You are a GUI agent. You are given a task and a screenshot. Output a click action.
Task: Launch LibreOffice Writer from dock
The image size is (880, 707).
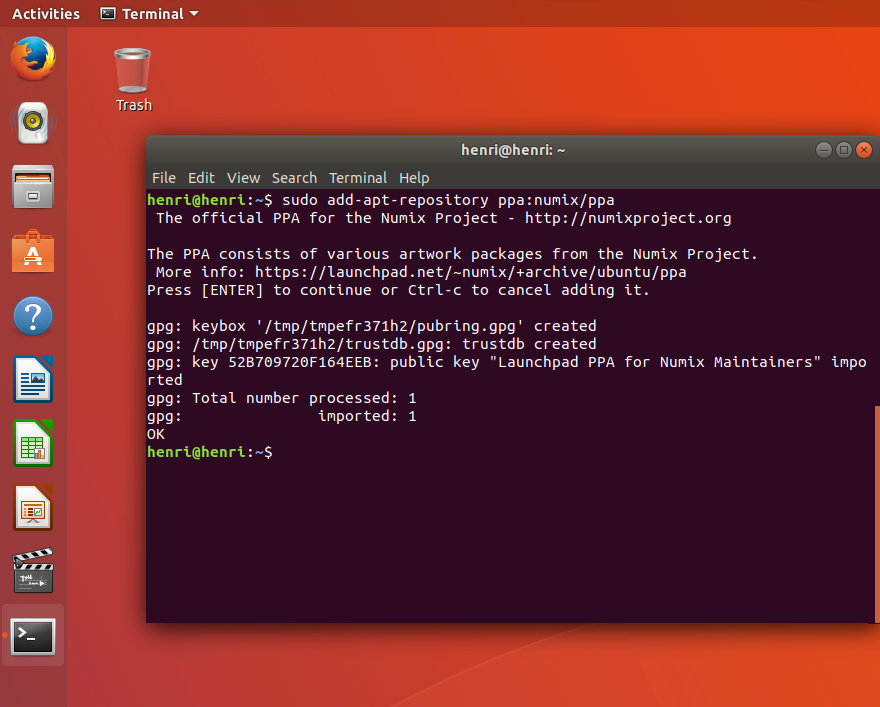pyautogui.click(x=33, y=379)
